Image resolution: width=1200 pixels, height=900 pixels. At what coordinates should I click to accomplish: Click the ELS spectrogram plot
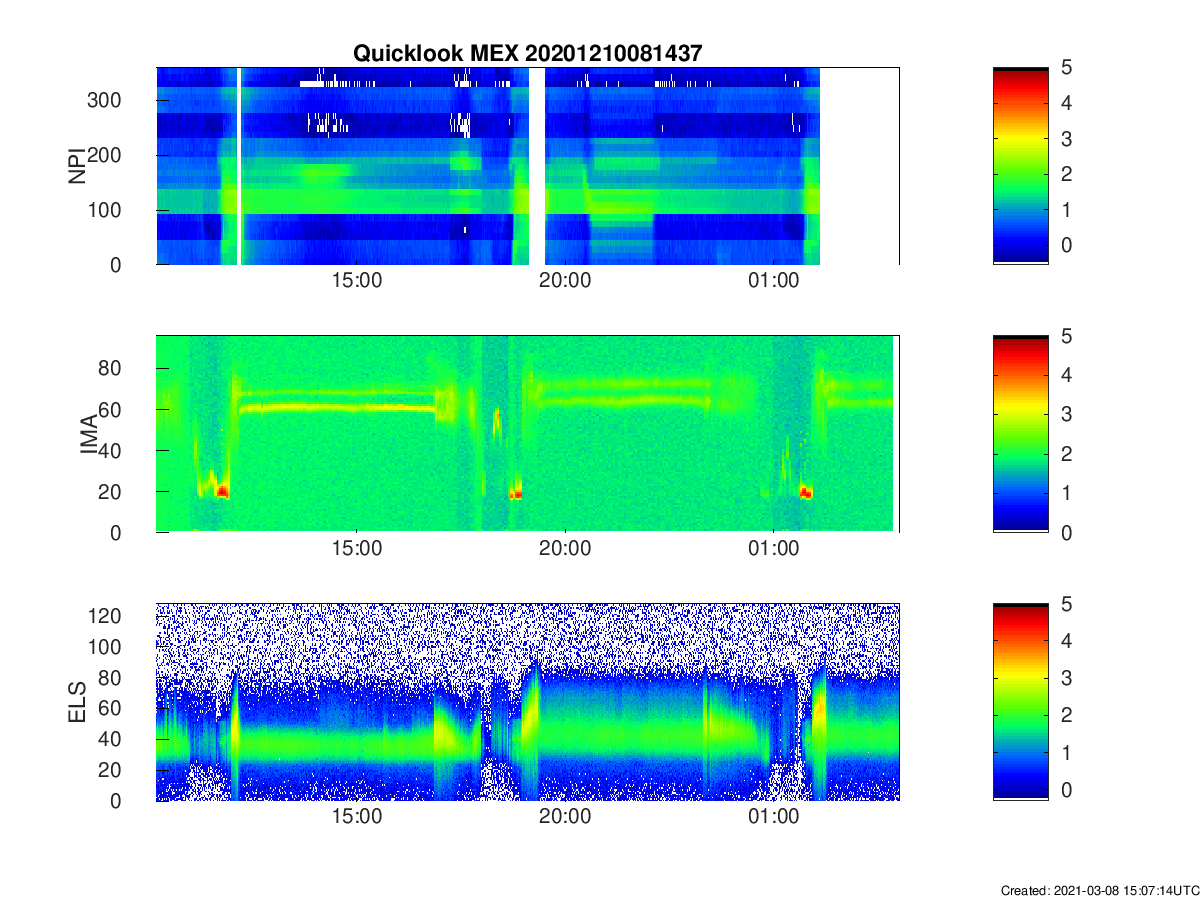point(527,702)
